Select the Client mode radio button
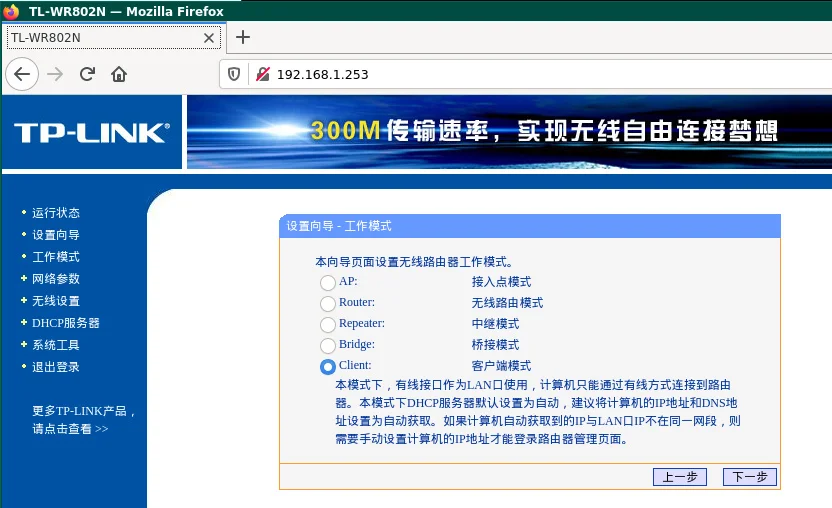Image resolution: width=832 pixels, height=508 pixels. 328,366
